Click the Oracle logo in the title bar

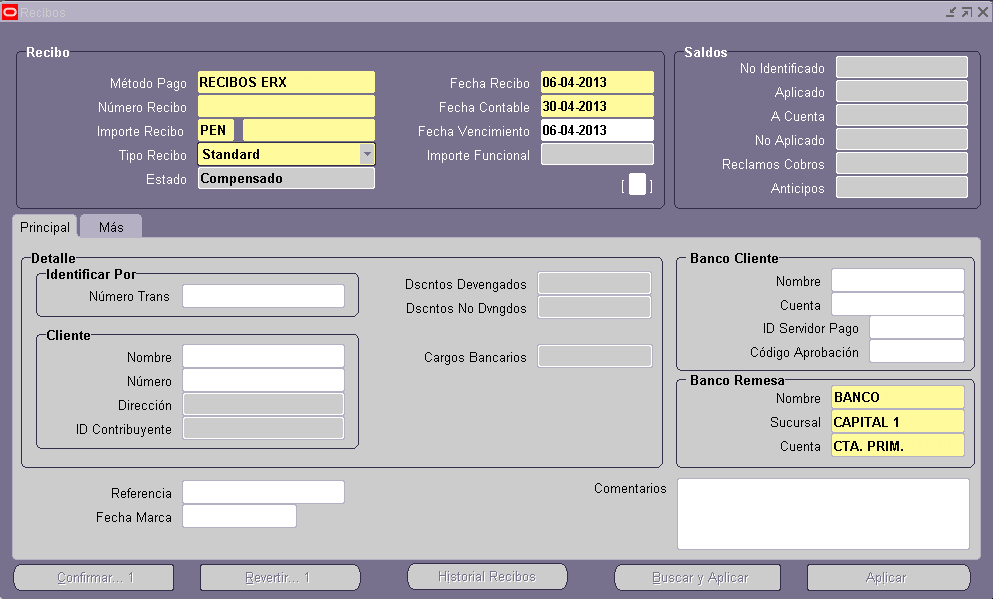point(11,11)
